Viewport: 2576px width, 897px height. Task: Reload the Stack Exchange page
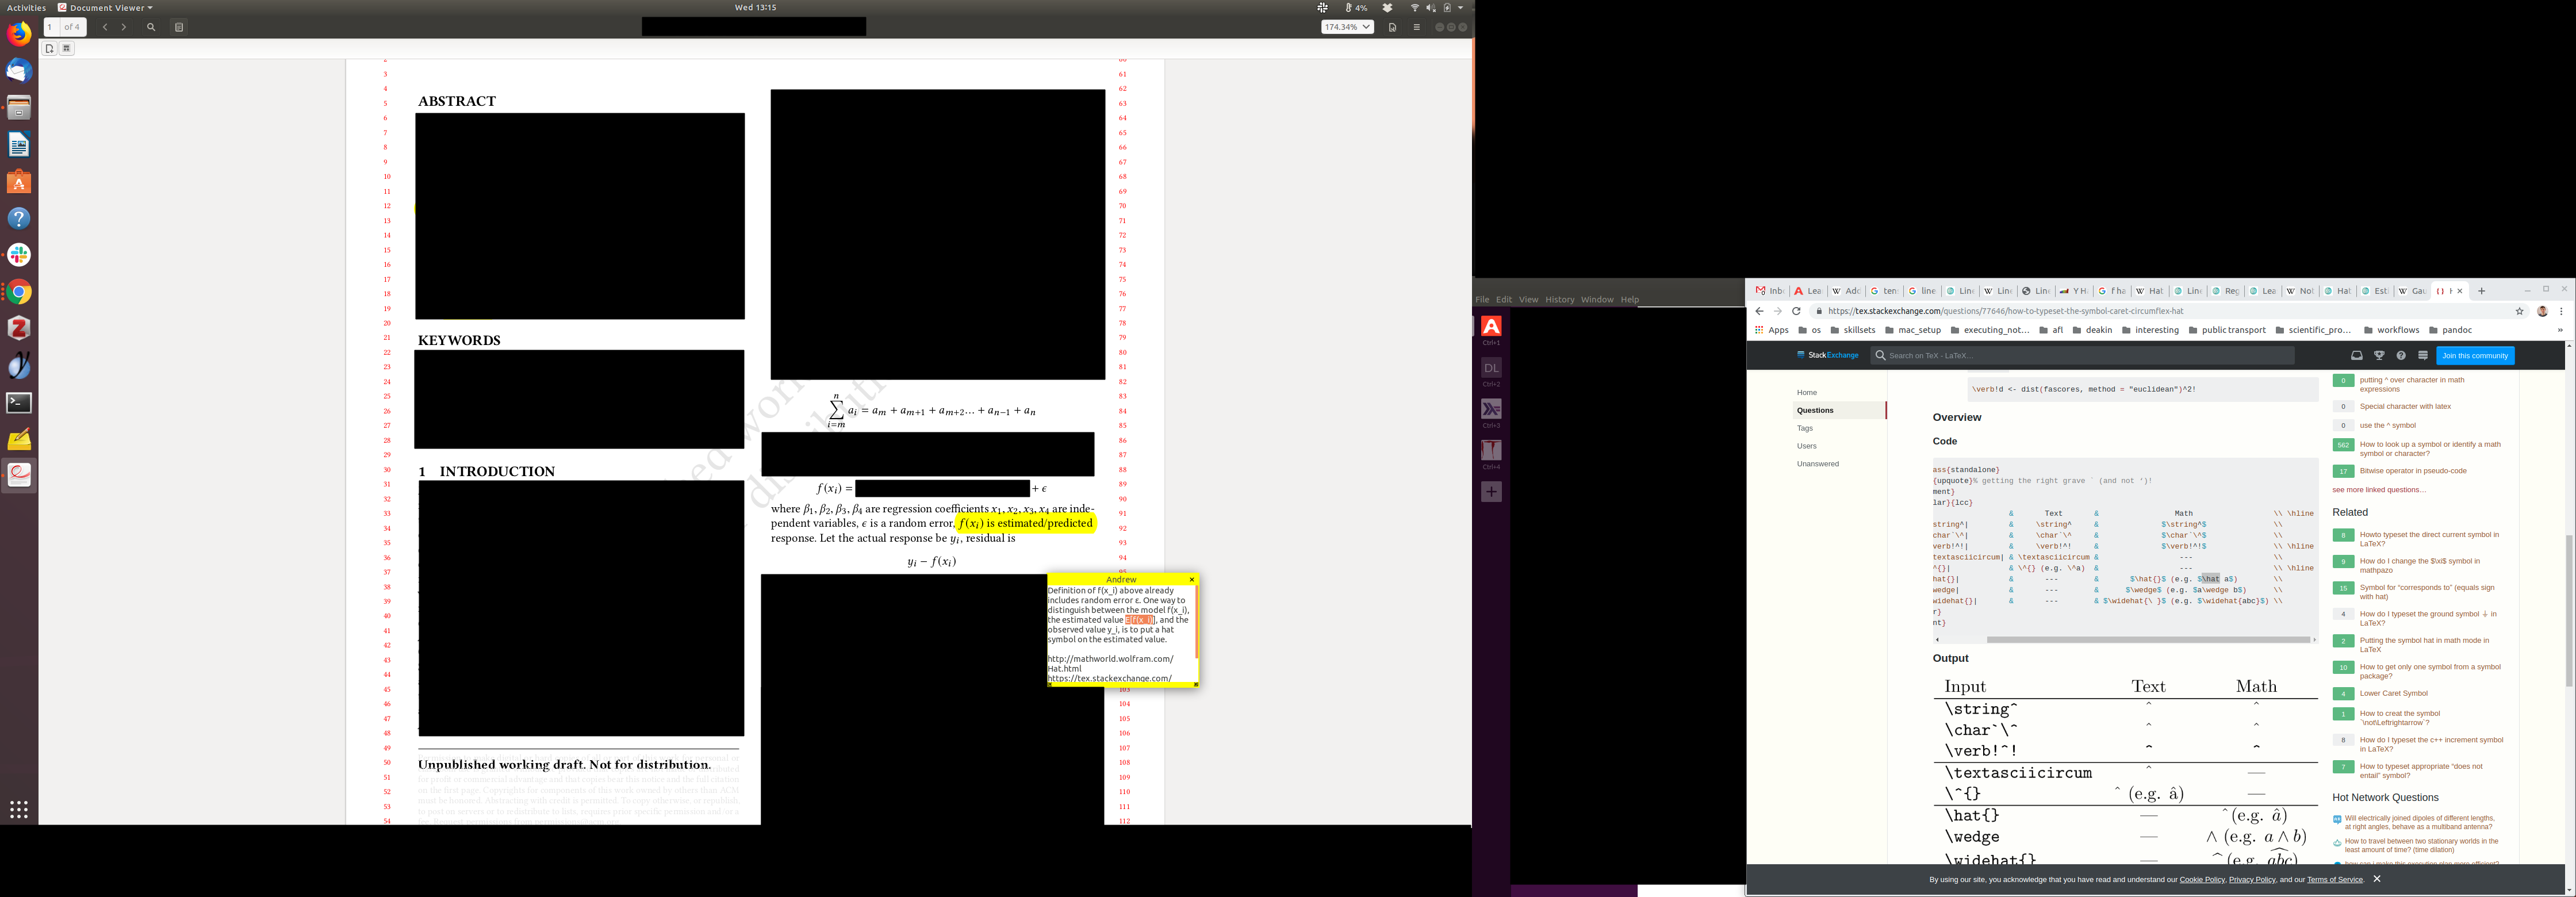coord(1796,311)
